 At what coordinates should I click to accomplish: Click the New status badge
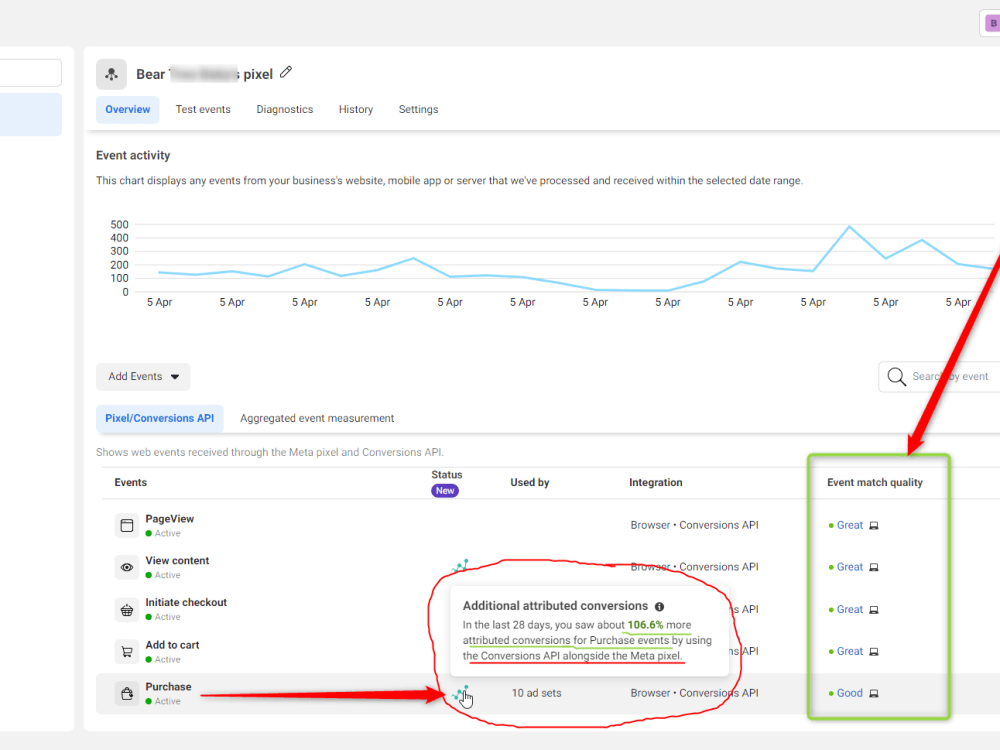pyautogui.click(x=445, y=491)
